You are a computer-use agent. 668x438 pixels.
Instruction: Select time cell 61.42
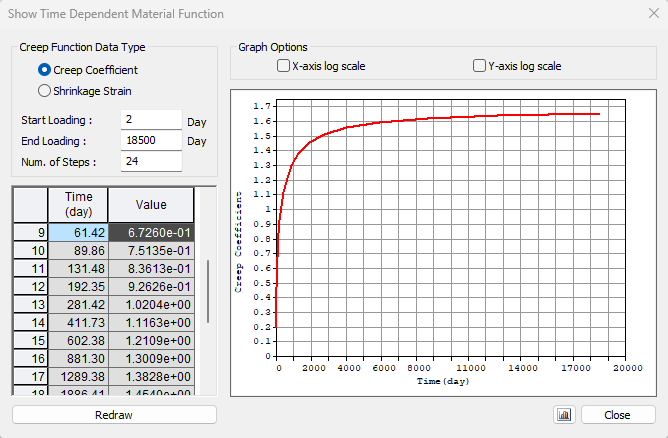tap(78, 233)
